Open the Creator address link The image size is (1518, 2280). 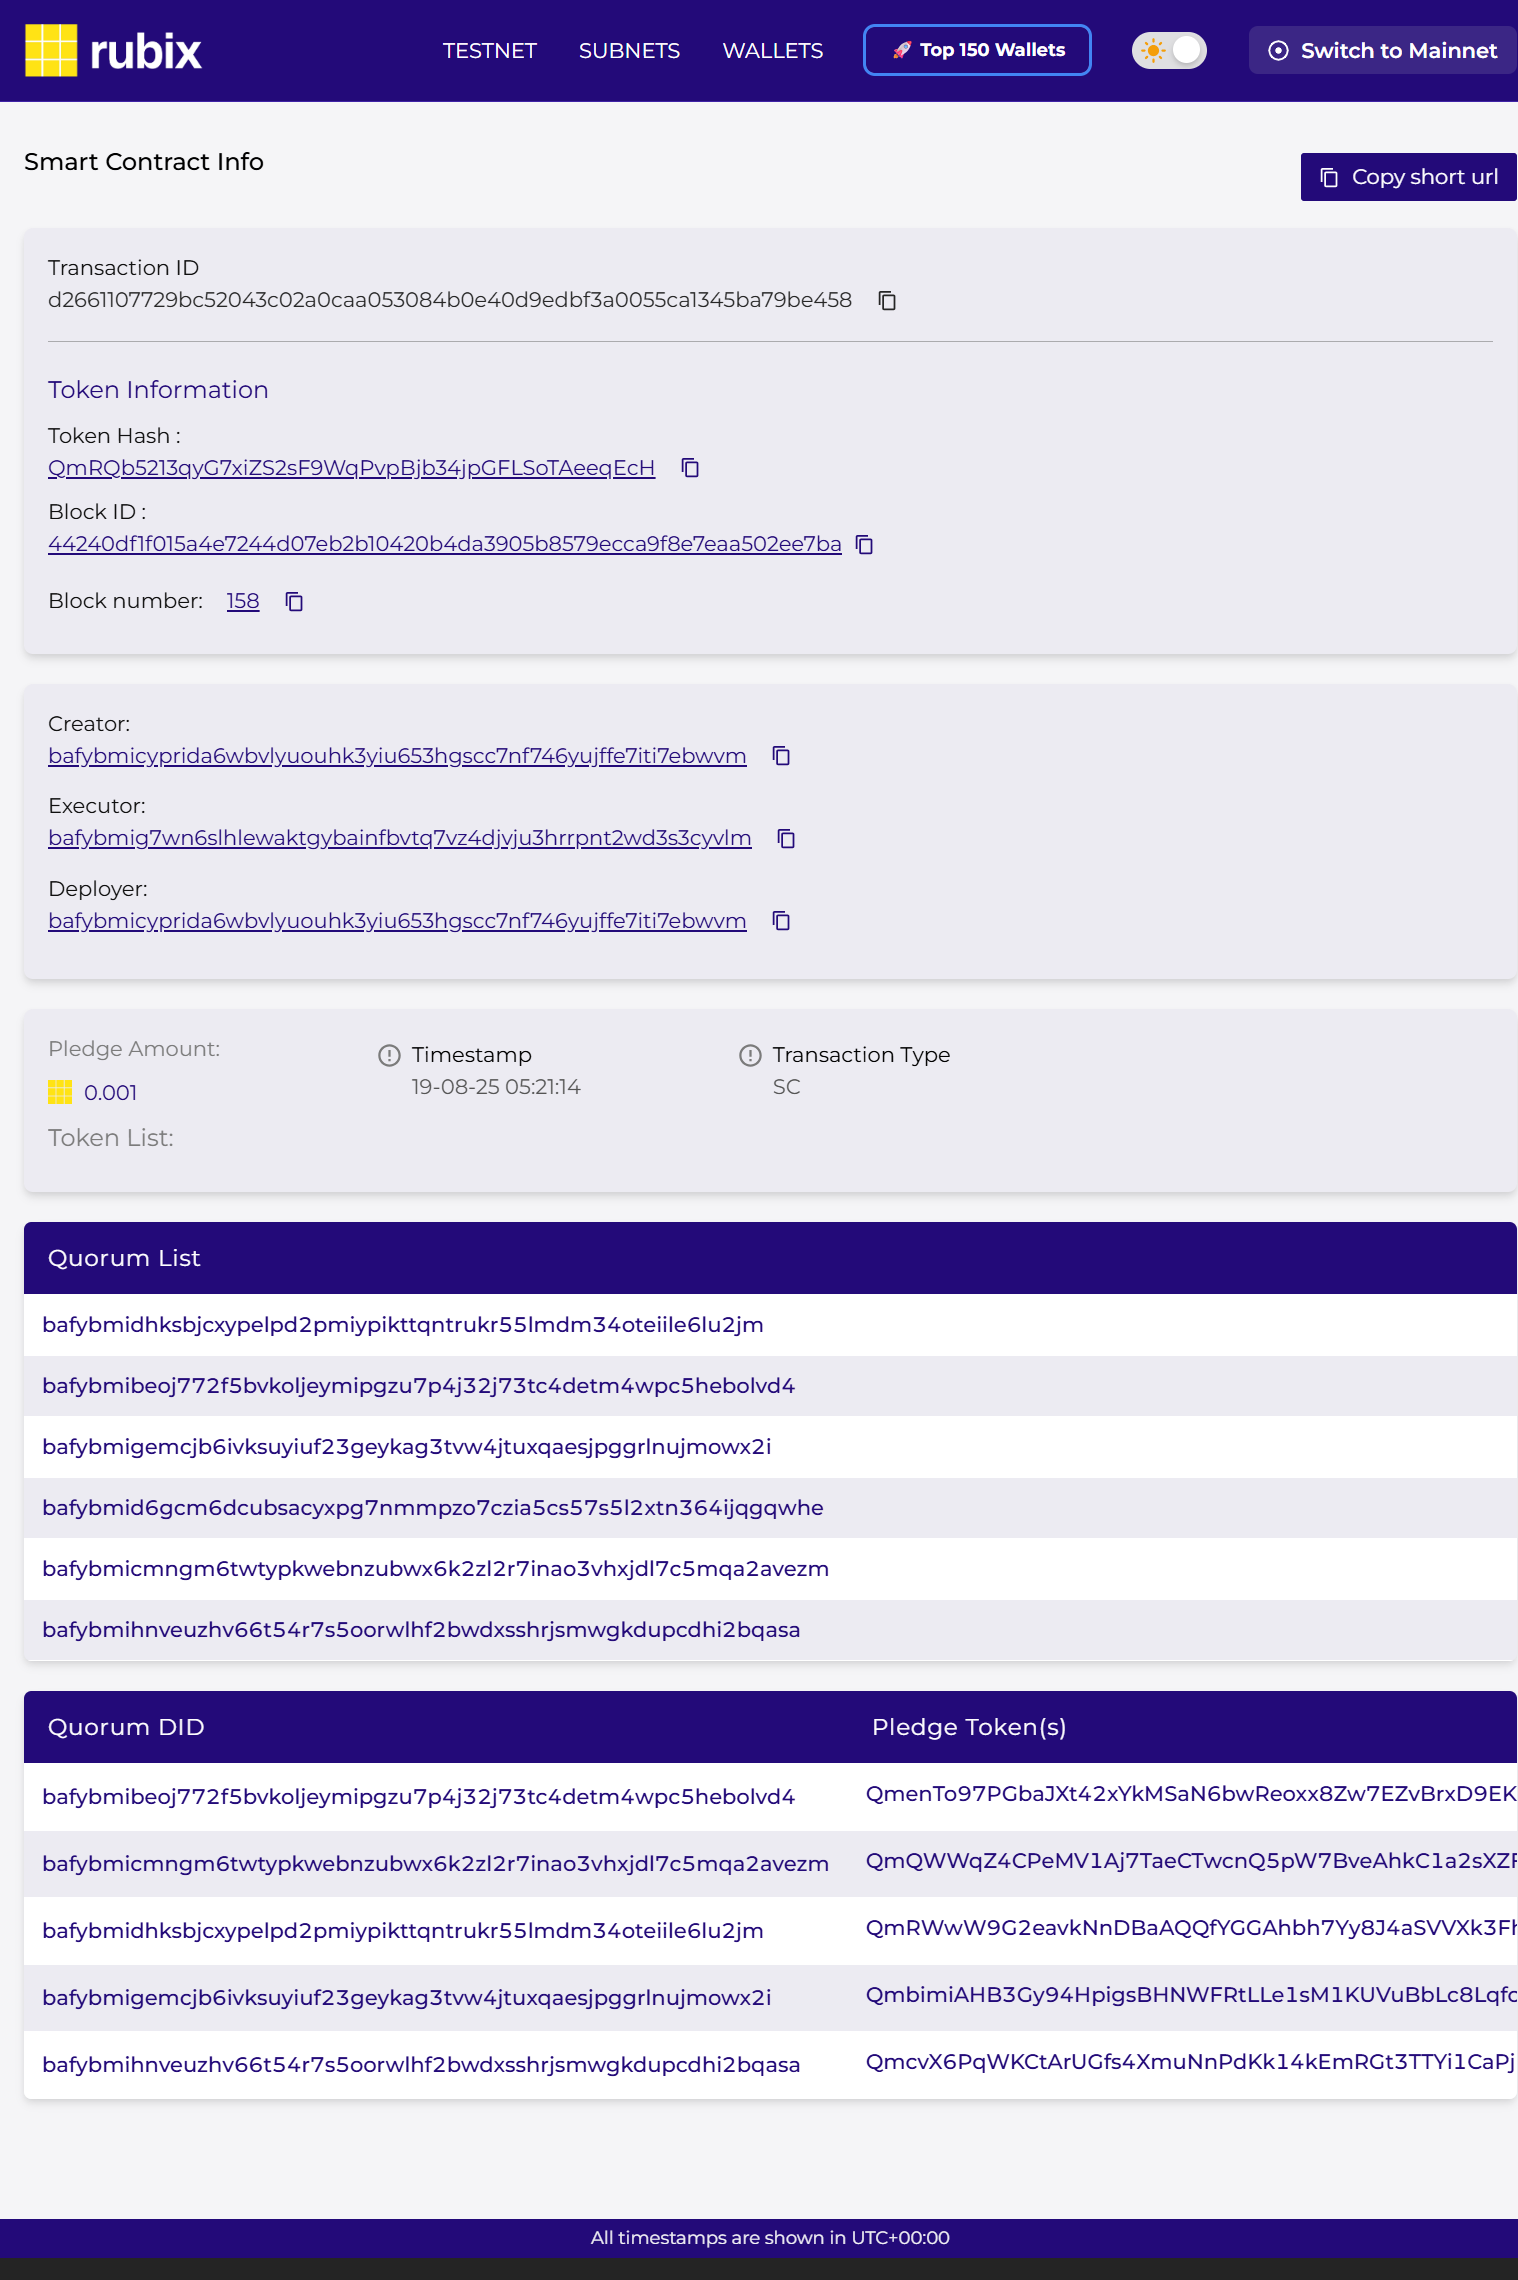click(x=397, y=756)
